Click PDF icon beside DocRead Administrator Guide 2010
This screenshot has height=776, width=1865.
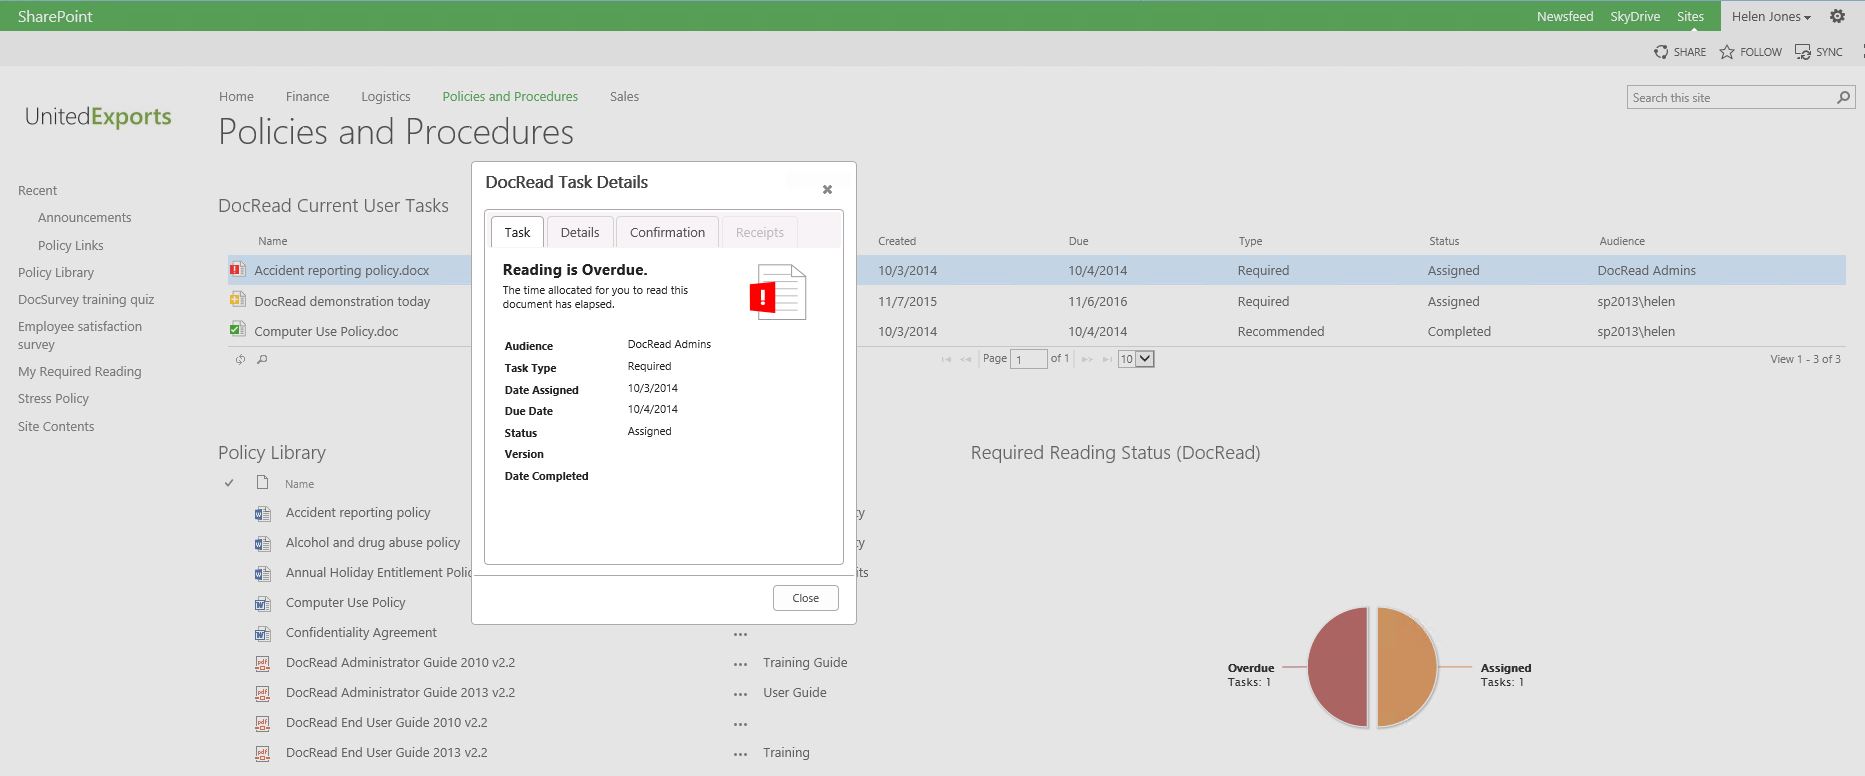click(x=263, y=663)
